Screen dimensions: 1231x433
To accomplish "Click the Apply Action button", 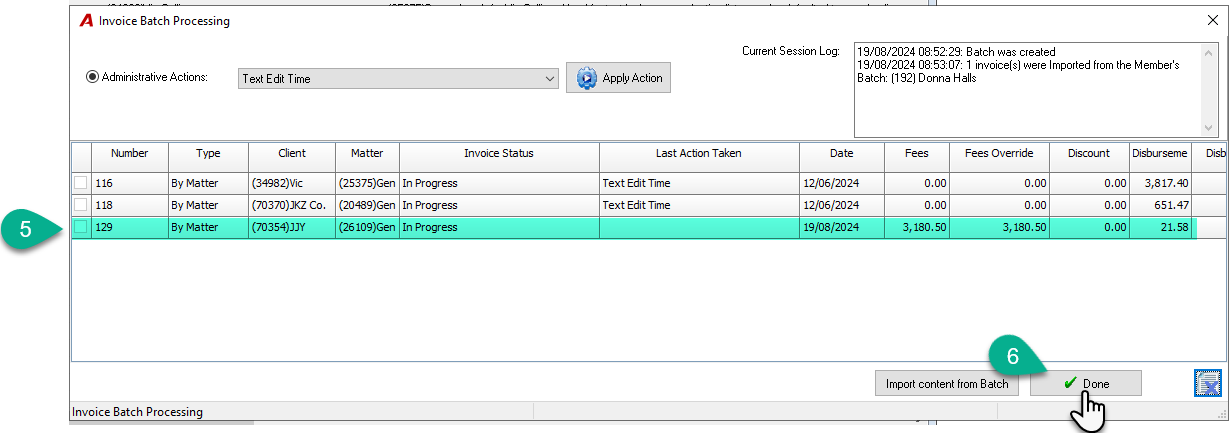I will pos(618,78).
